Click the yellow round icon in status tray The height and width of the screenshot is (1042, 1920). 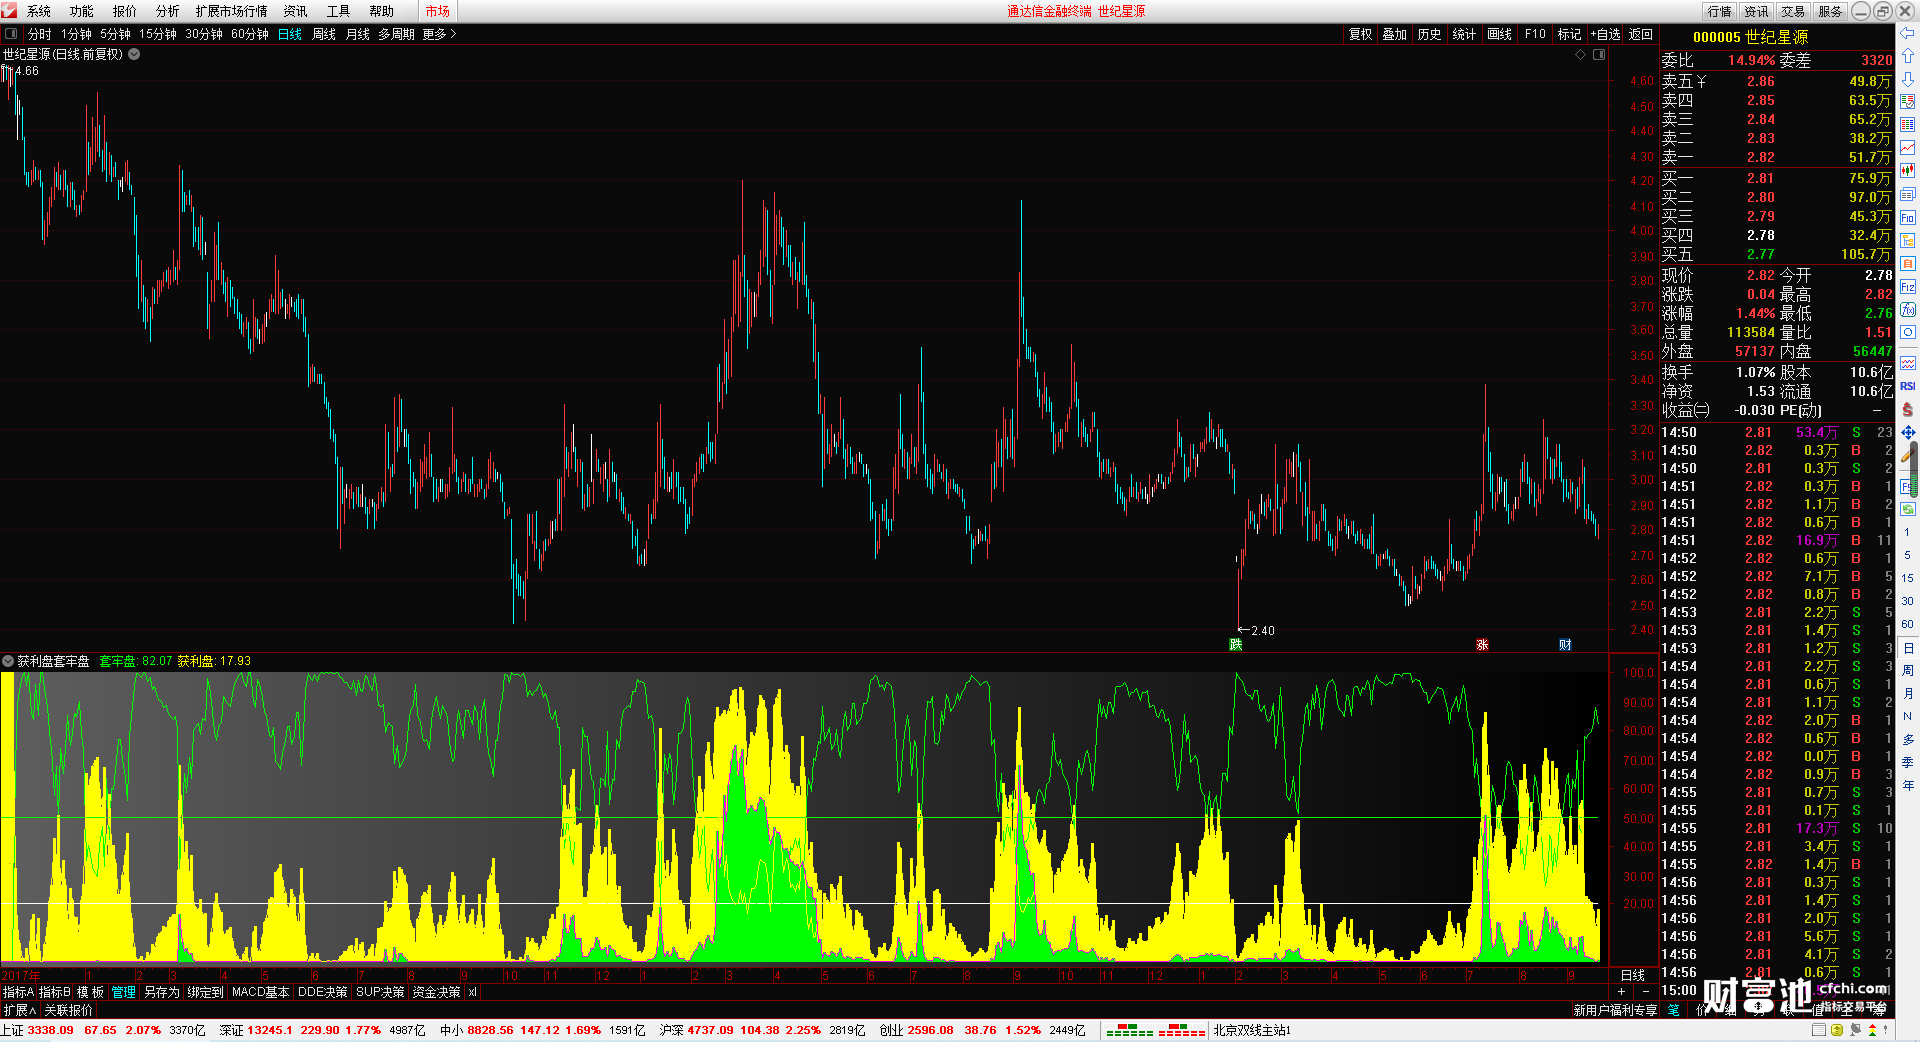[x=1837, y=1030]
